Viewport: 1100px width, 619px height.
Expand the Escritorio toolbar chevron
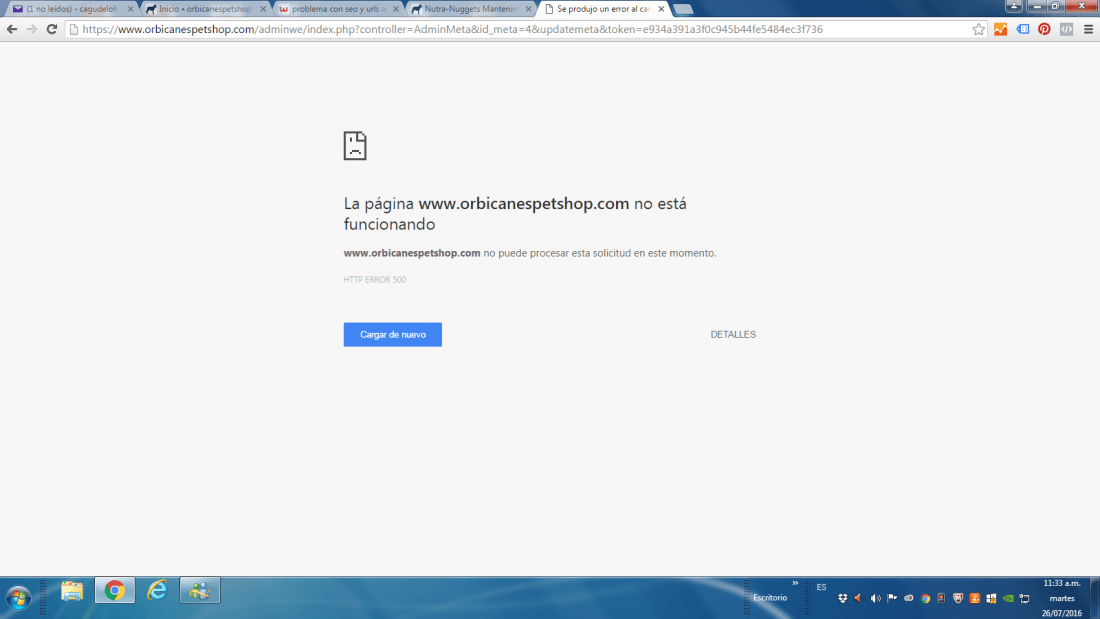tap(795, 583)
